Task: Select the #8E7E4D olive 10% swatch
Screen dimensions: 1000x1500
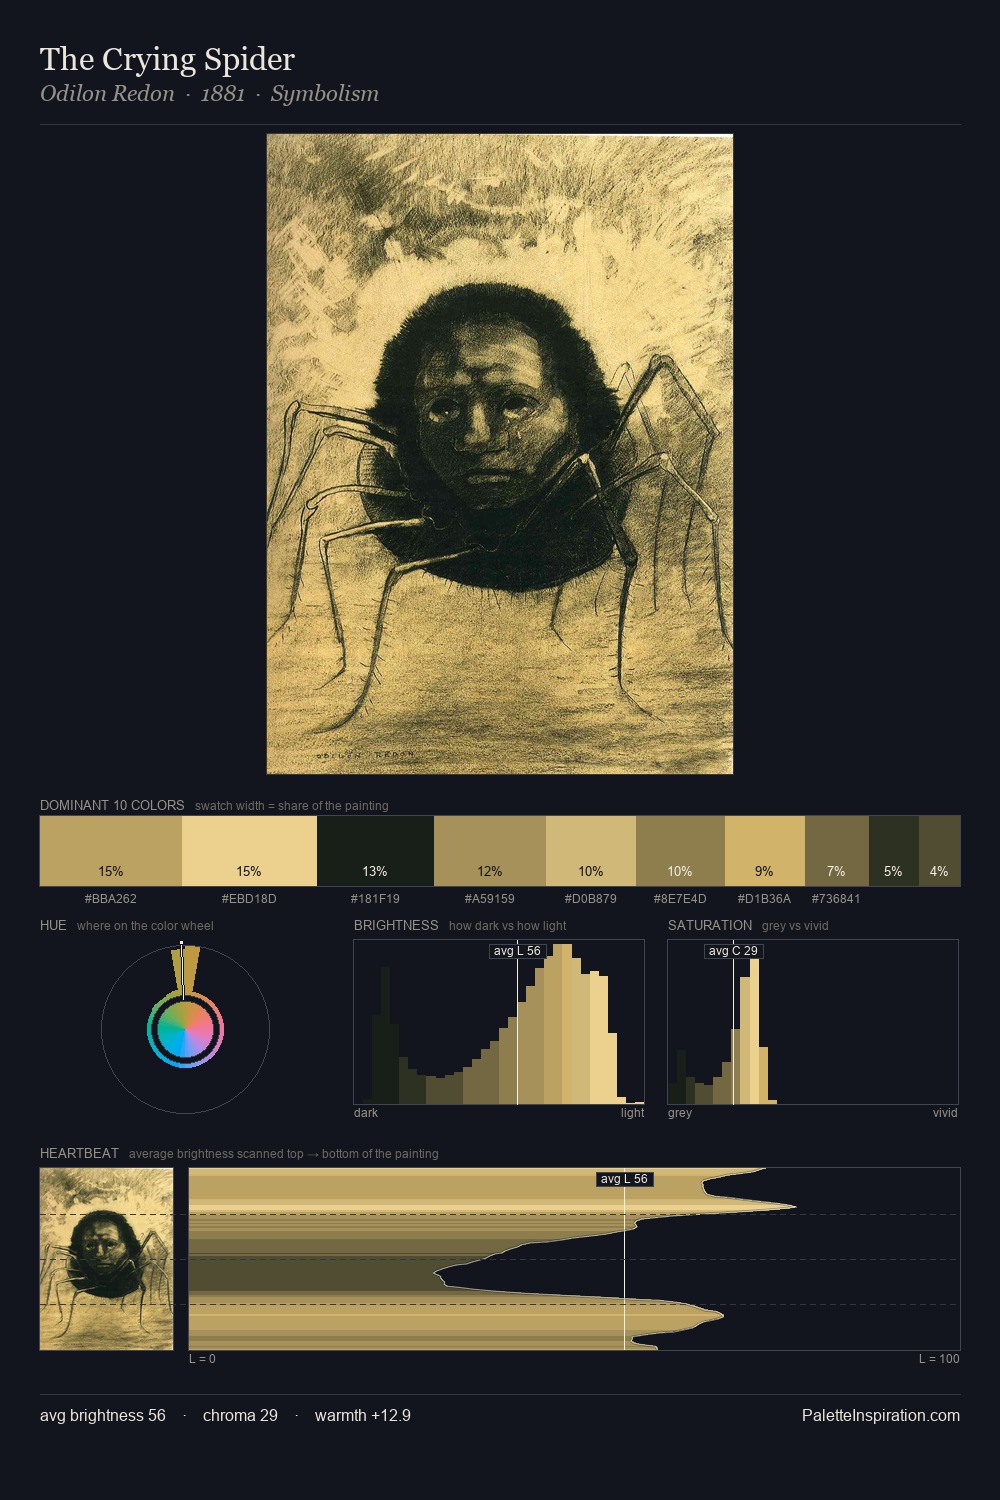Action: point(680,851)
